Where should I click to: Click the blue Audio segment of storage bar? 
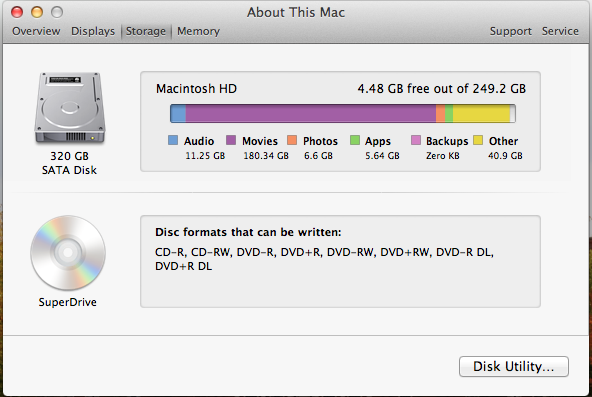178,114
